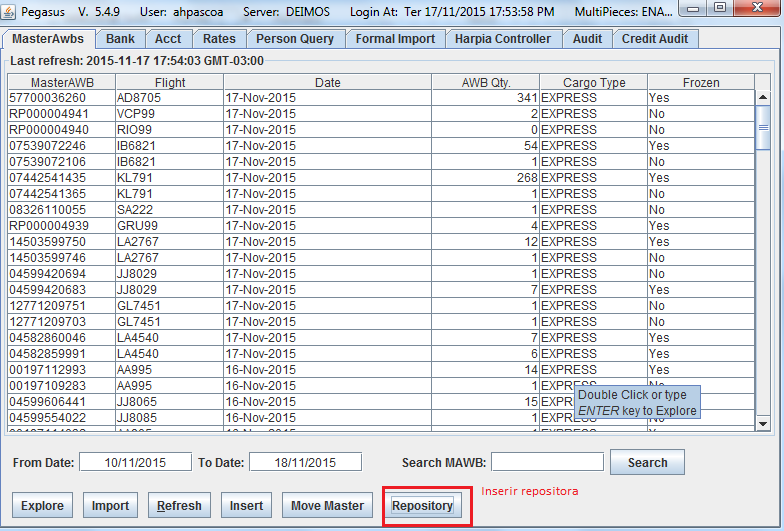Minimize the Pegasus window

click(x=693, y=8)
